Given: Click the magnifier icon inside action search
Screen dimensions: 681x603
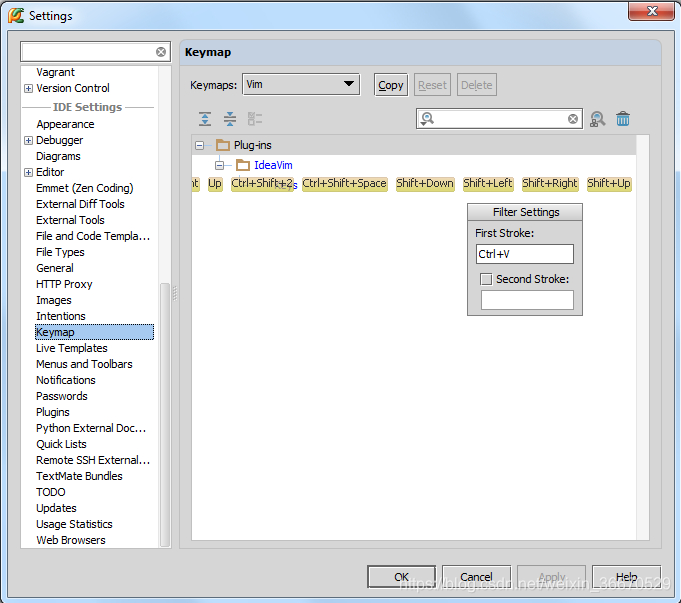Looking at the screenshot, I should [x=427, y=119].
